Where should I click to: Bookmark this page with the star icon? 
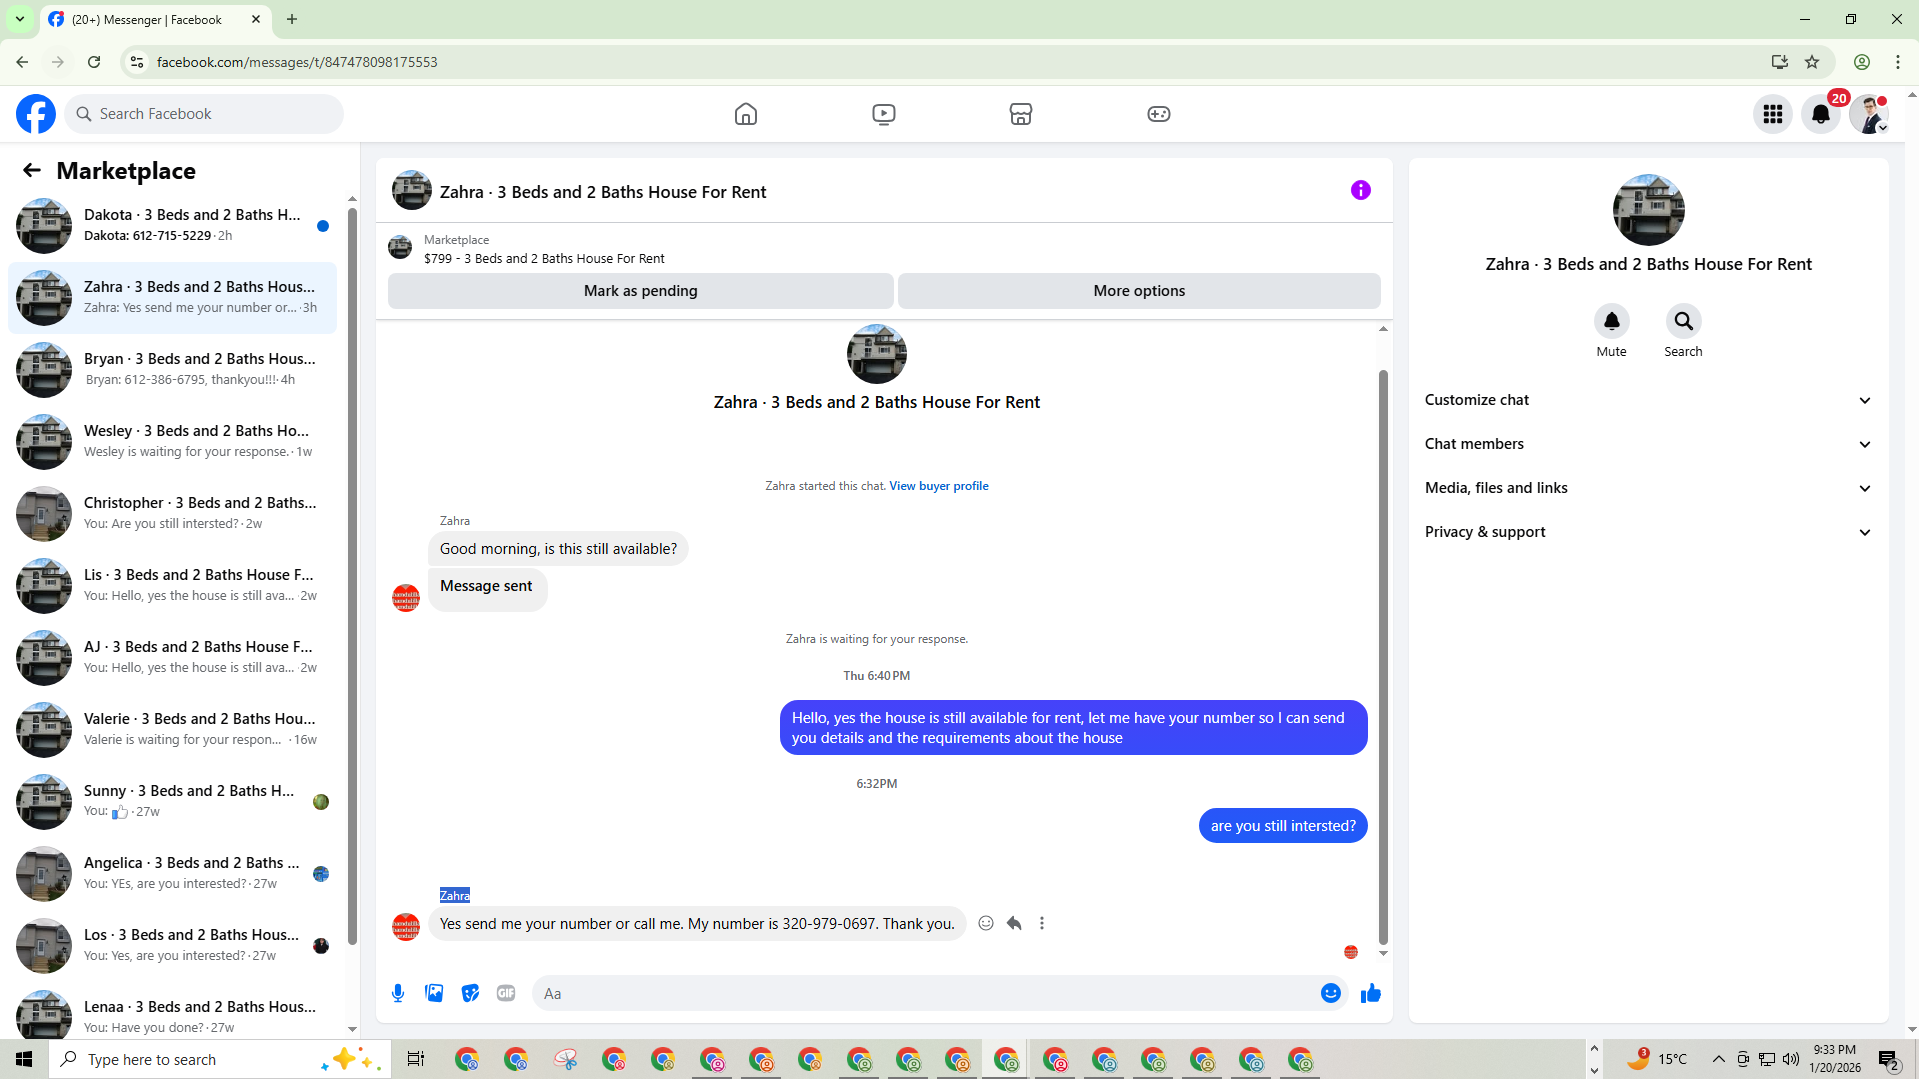pyautogui.click(x=1812, y=62)
